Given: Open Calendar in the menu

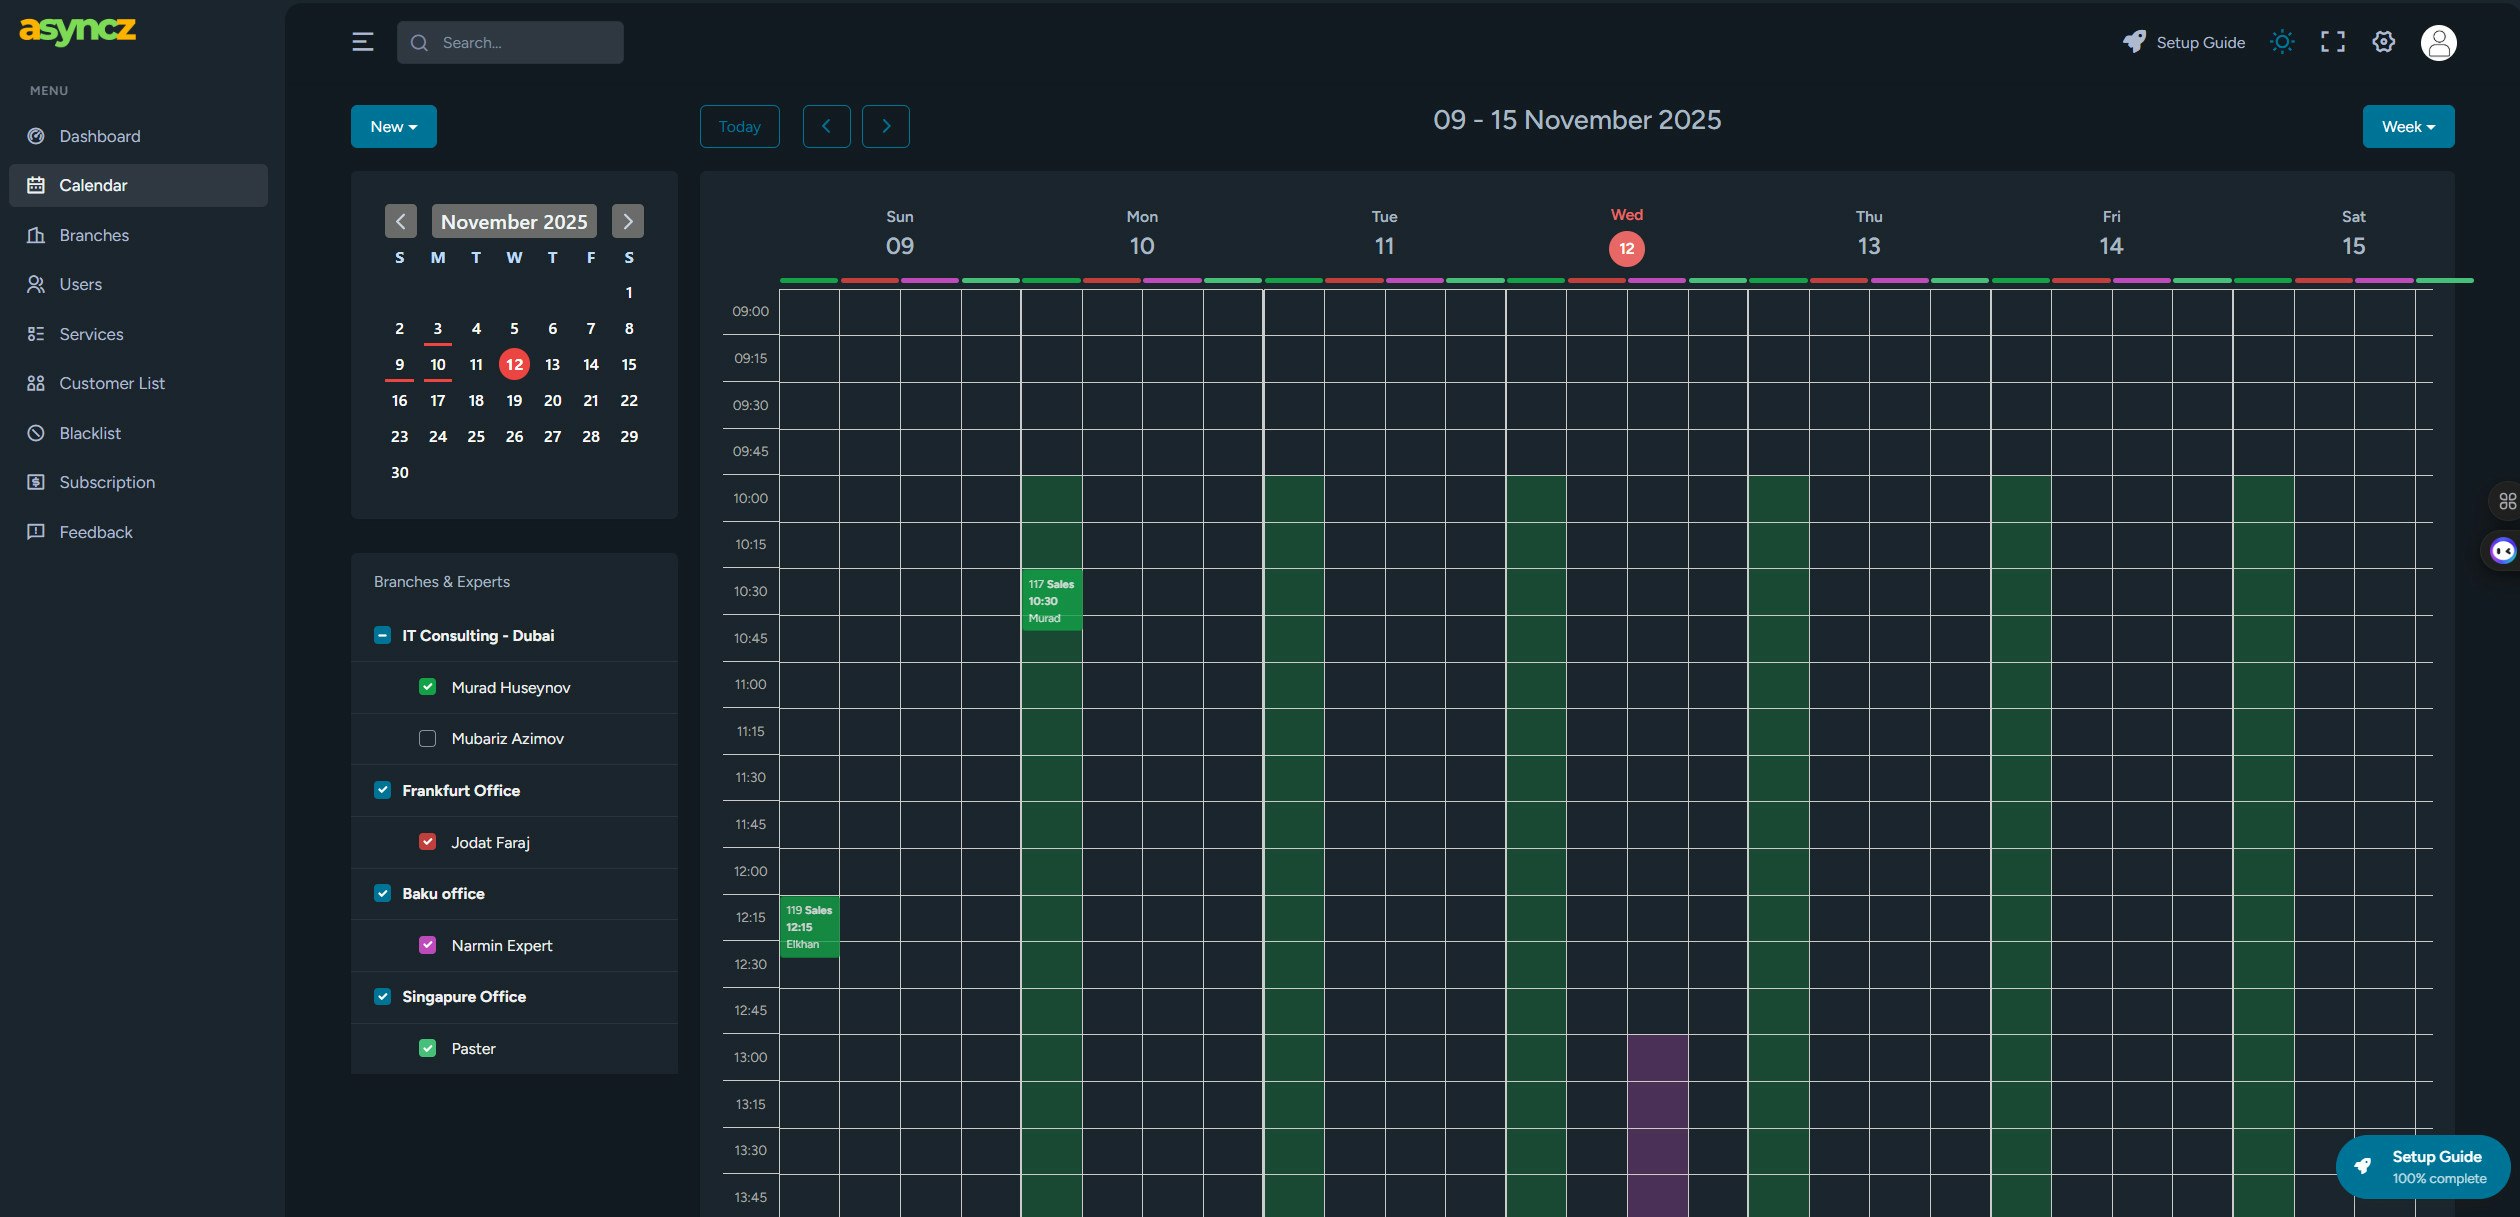Looking at the screenshot, I should point(93,185).
